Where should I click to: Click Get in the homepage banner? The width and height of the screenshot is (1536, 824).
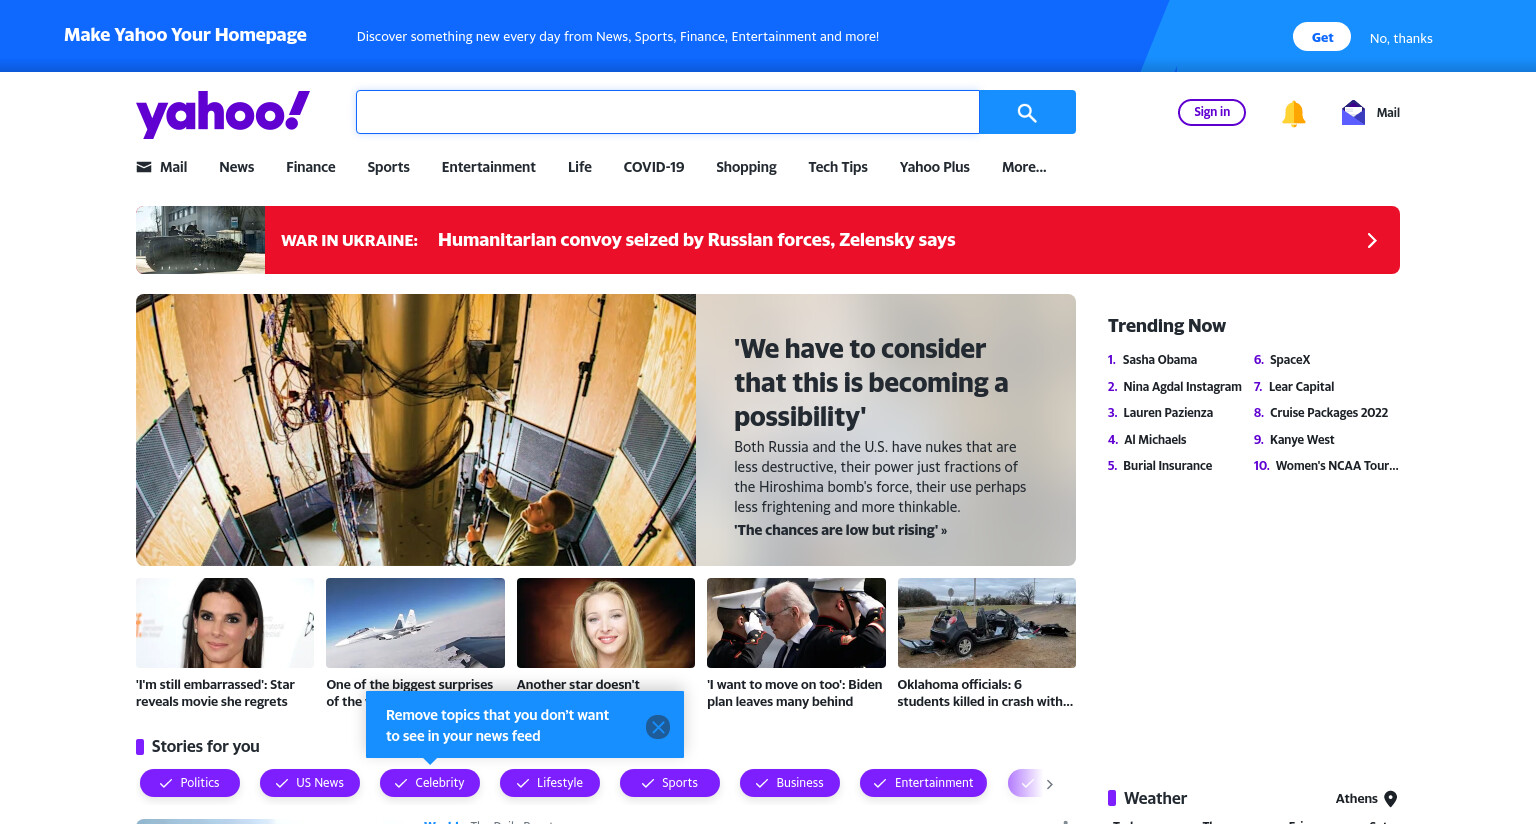pos(1323,37)
